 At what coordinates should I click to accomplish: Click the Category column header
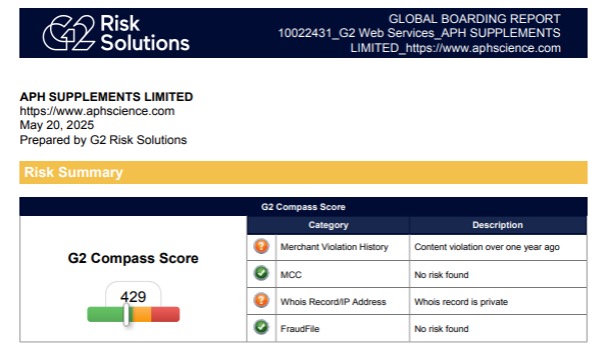pos(328,225)
